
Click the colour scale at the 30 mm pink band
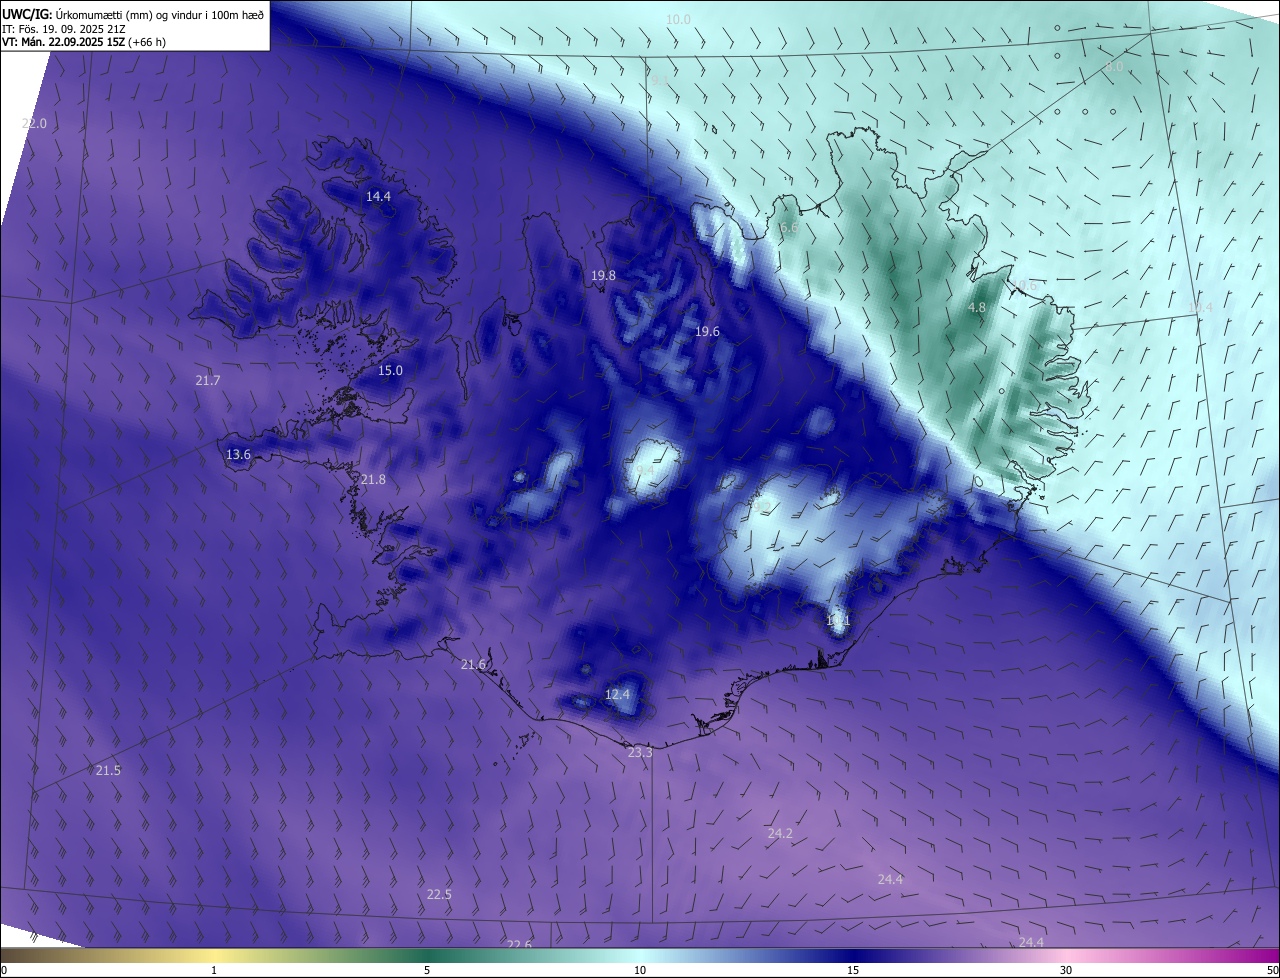point(1066,956)
